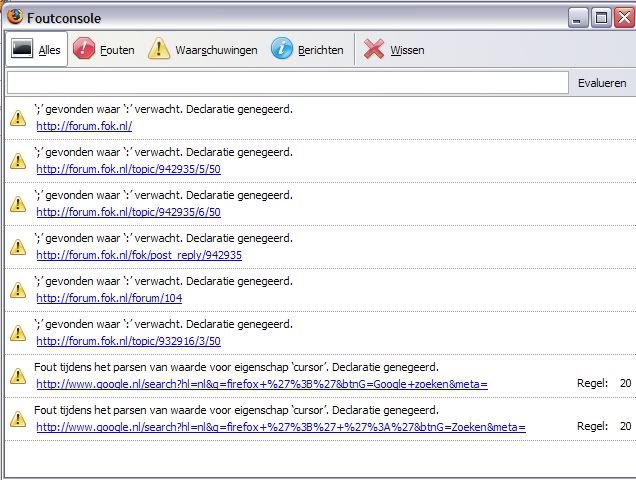The image size is (636, 480).
Task: Click warning icon beside forum/104 entry
Action: [x=18, y=290]
